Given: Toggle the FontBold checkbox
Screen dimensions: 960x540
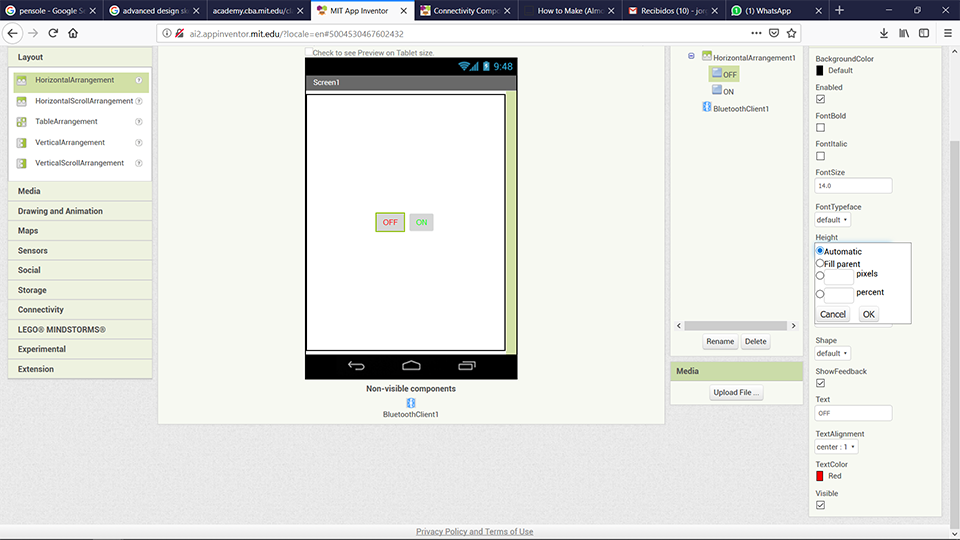Looking at the screenshot, I should (x=820, y=127).
